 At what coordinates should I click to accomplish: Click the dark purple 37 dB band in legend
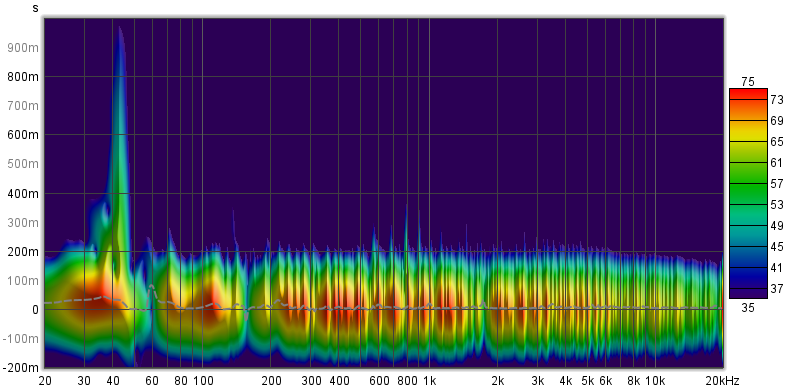coord(748,289)
